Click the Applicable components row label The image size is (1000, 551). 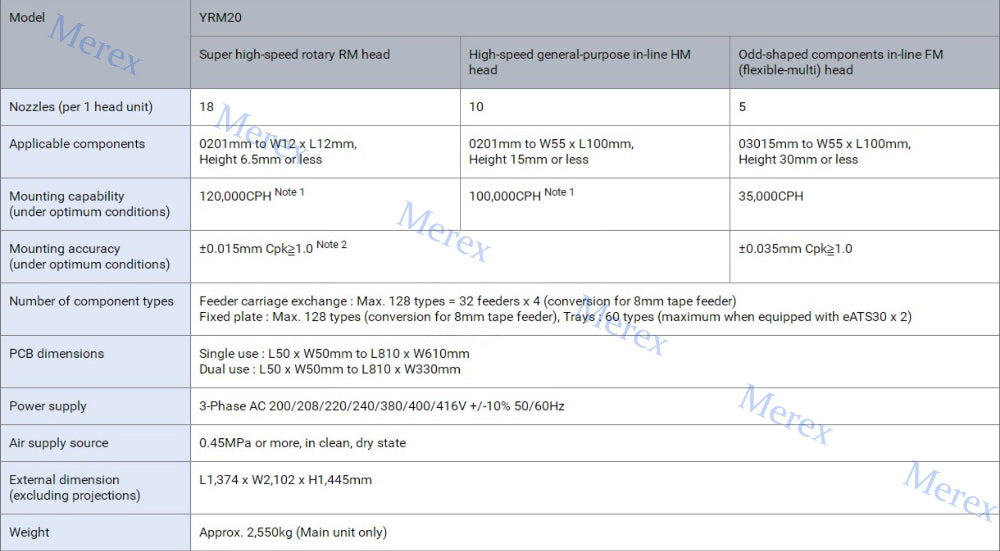point(77,144)
